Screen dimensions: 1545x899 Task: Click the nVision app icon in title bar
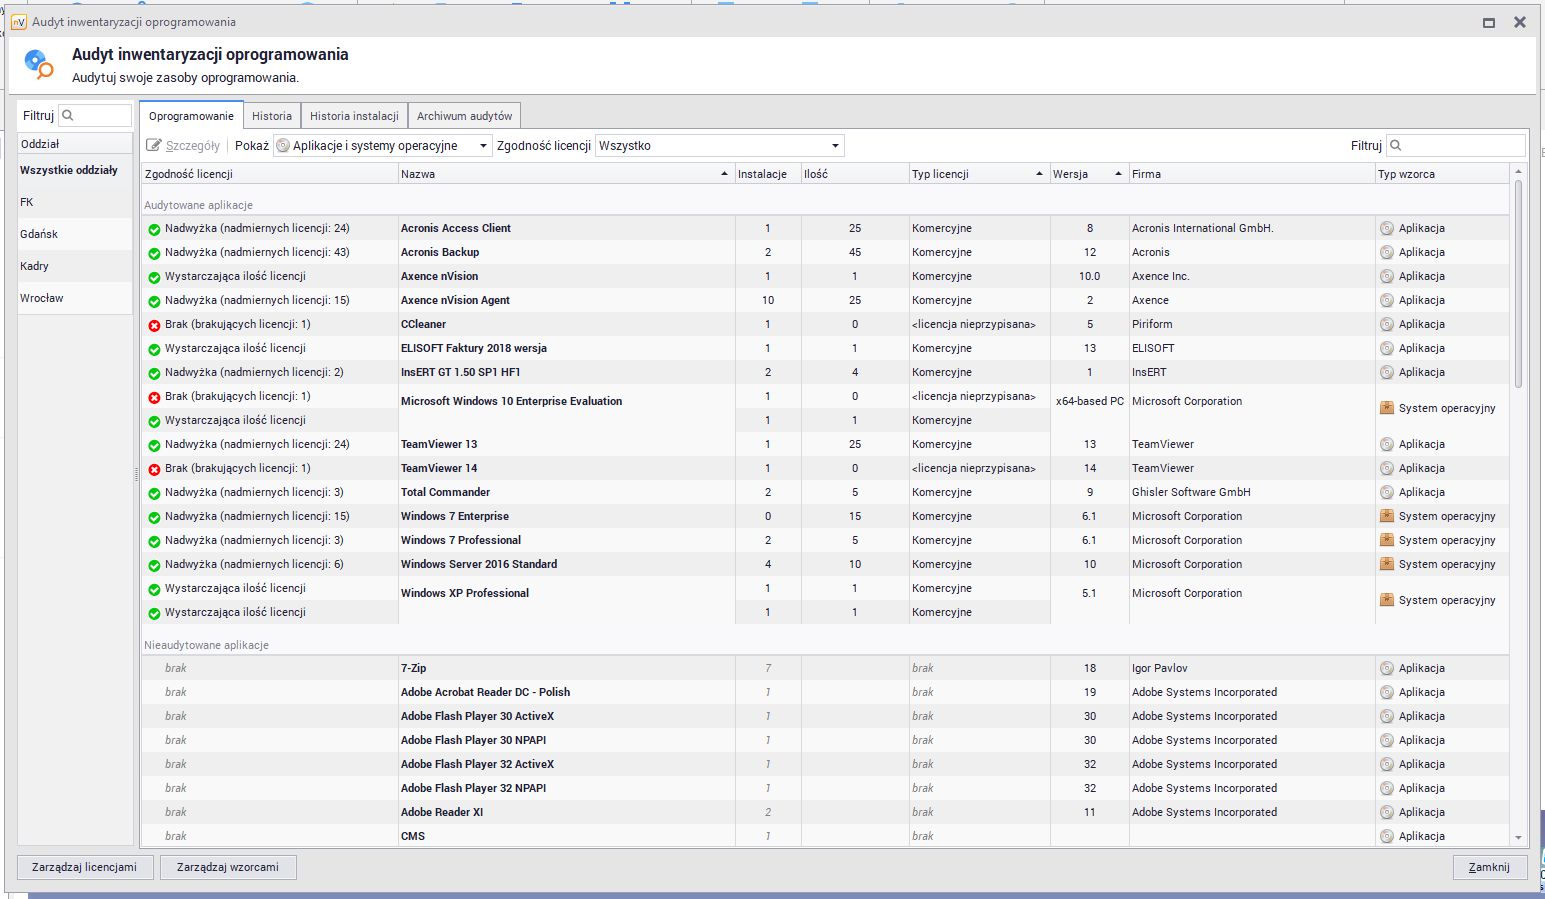pyautogui.click(x=18, y=22)
